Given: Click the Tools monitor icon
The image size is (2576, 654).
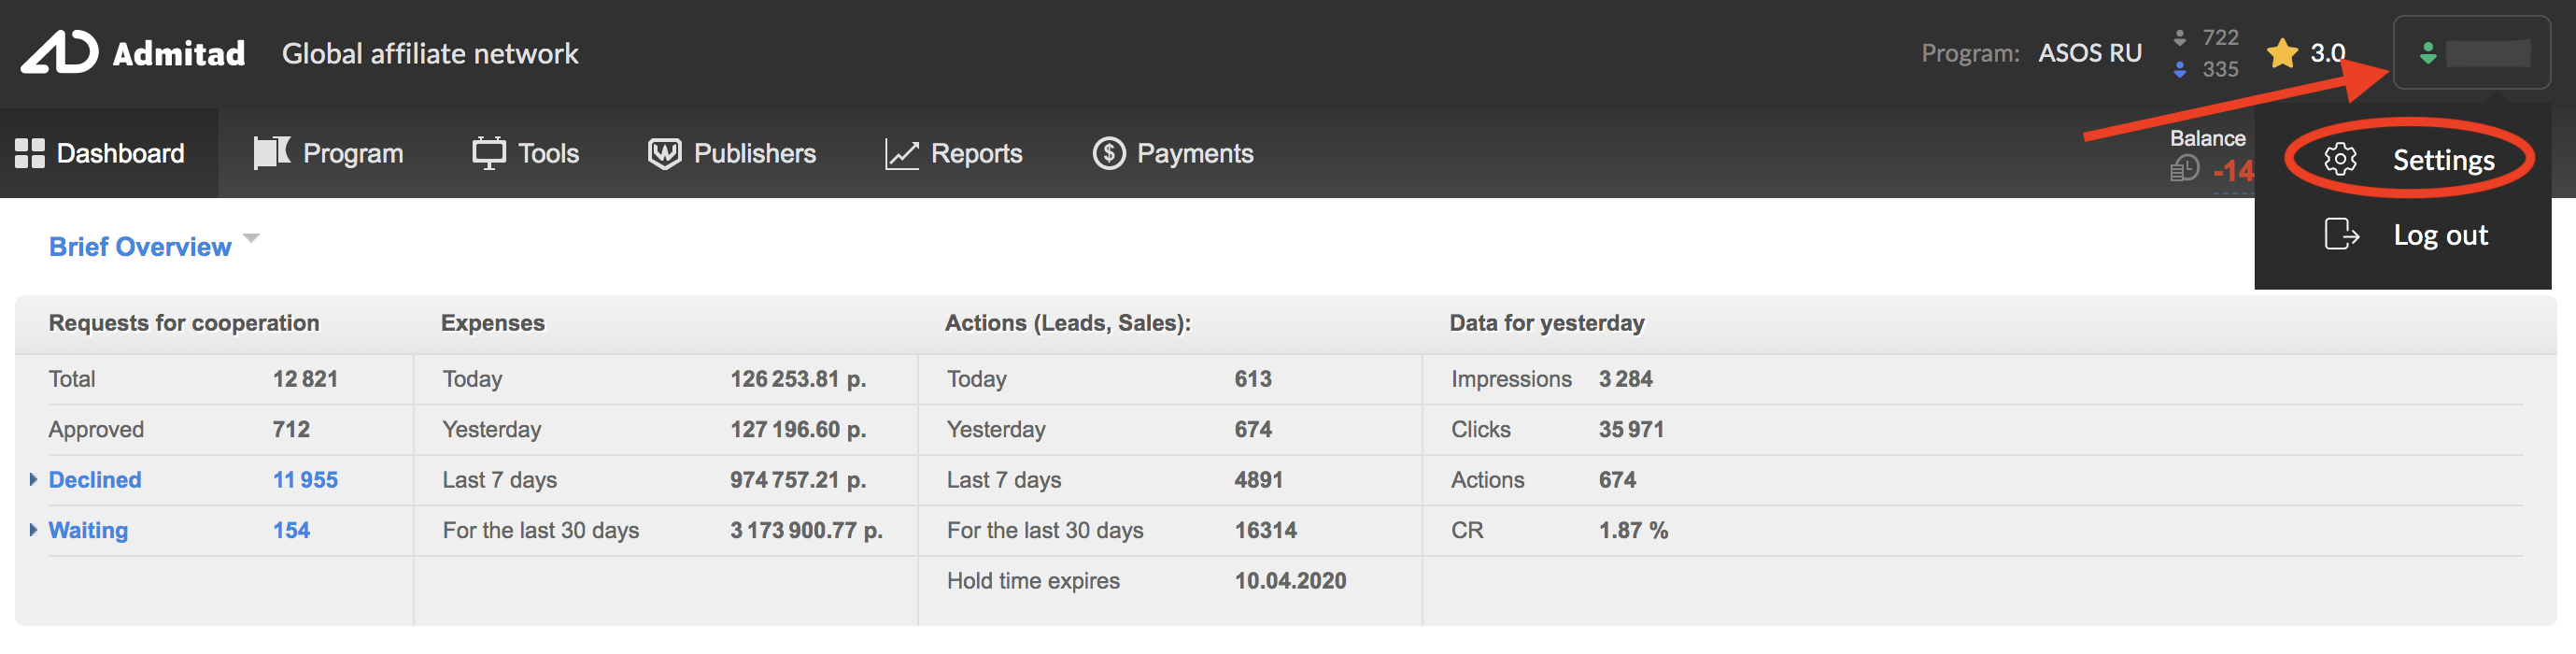Looking at the screenshot, I should (488, 153).
